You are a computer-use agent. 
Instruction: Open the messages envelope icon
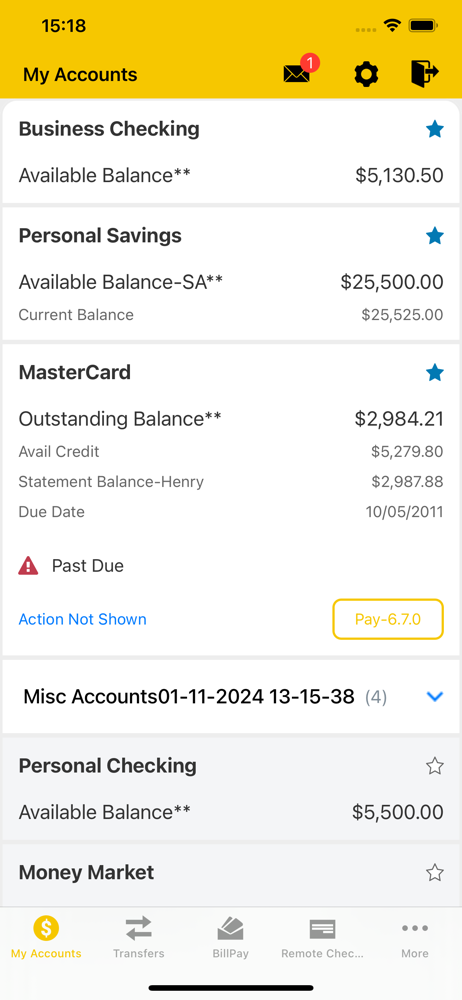(x=297, y=74)
